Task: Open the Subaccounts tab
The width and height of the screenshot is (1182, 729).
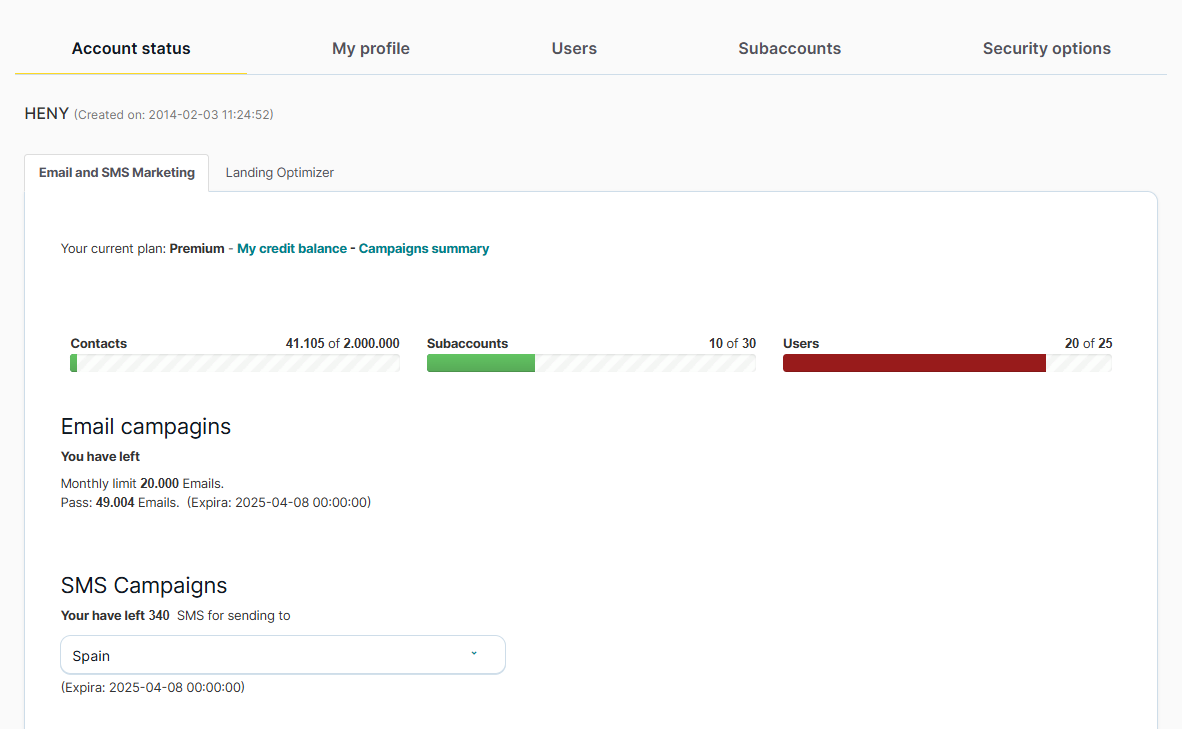Action: click(789, 48)
